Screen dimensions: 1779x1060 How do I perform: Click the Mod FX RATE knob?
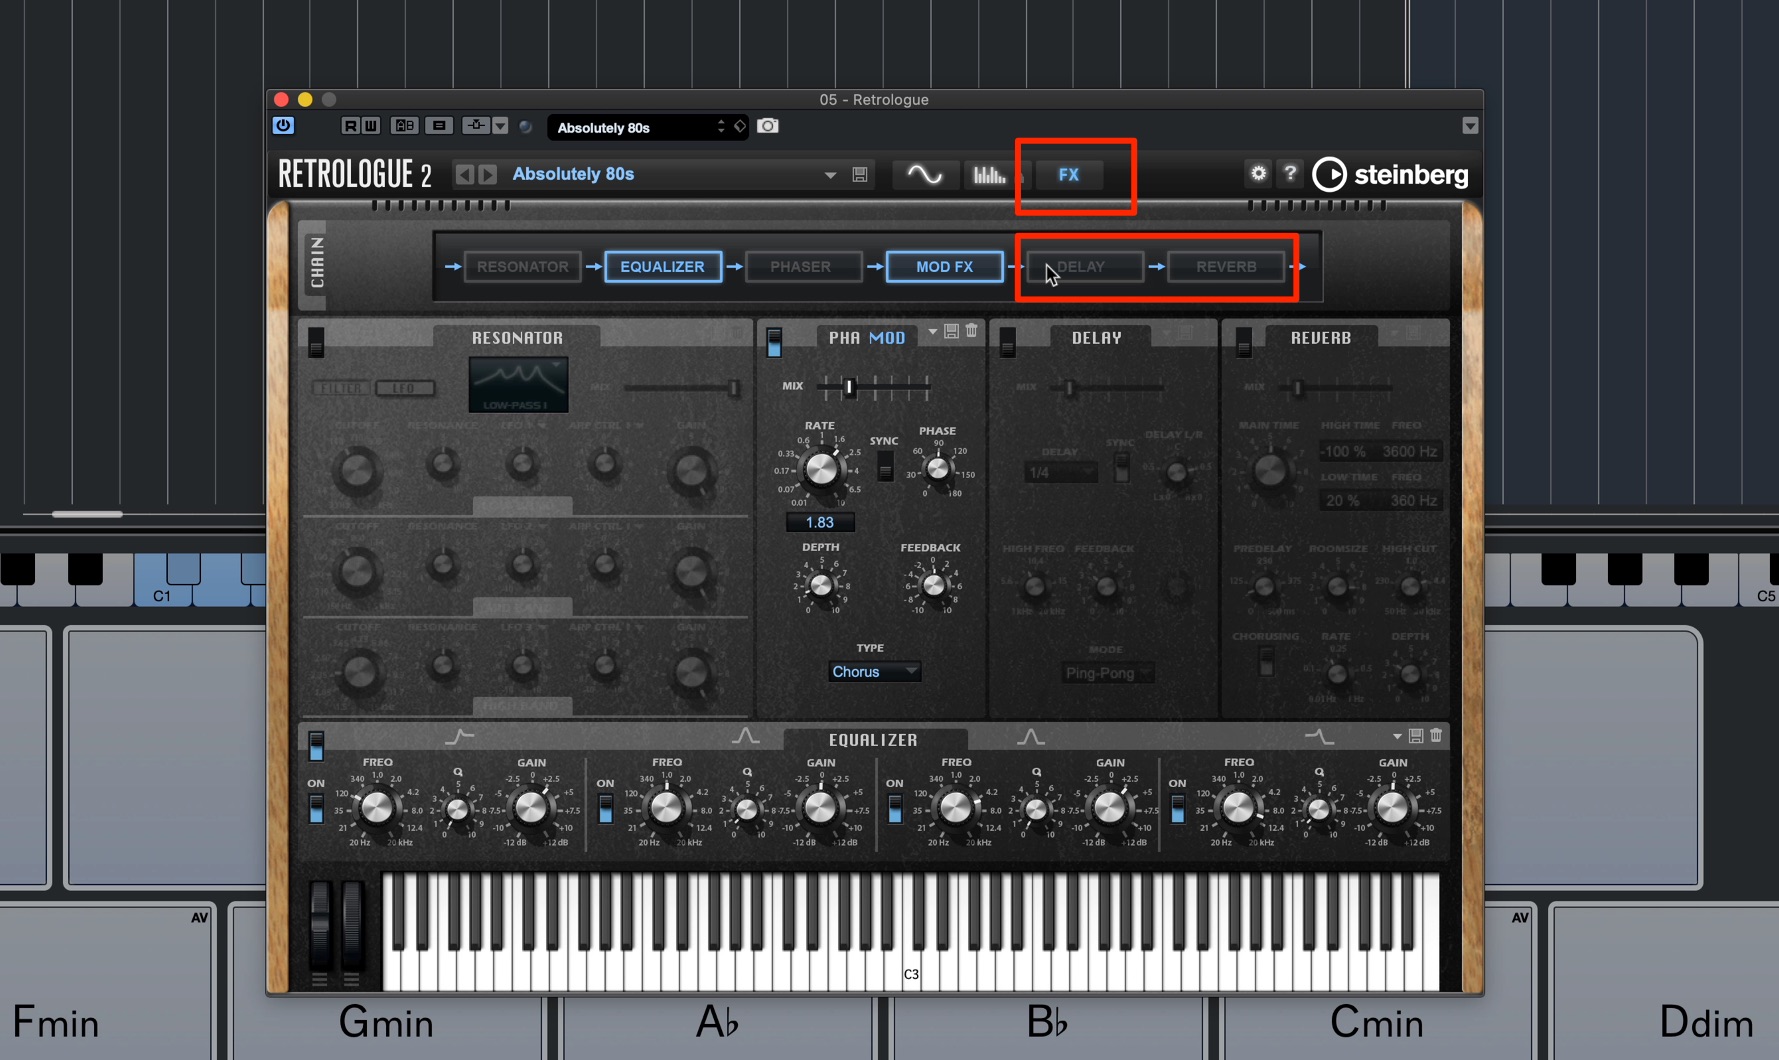pos(822,468)
